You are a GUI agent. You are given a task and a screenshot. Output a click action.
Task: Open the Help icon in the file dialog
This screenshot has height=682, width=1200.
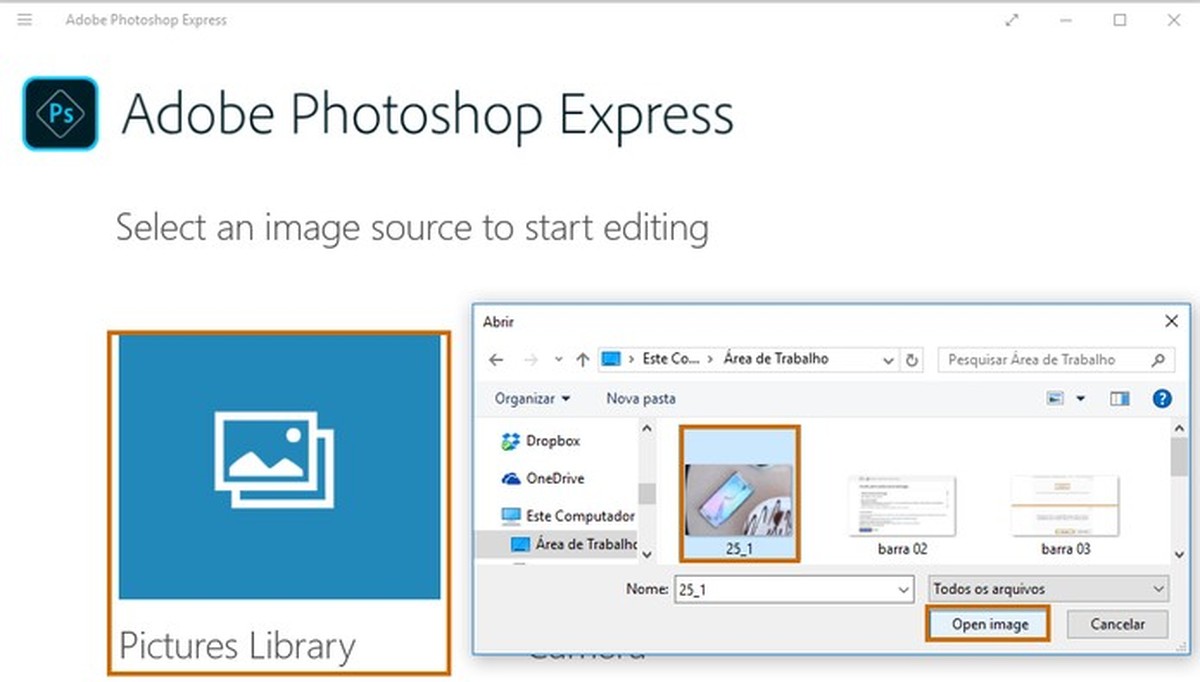tap(1162, 398)
